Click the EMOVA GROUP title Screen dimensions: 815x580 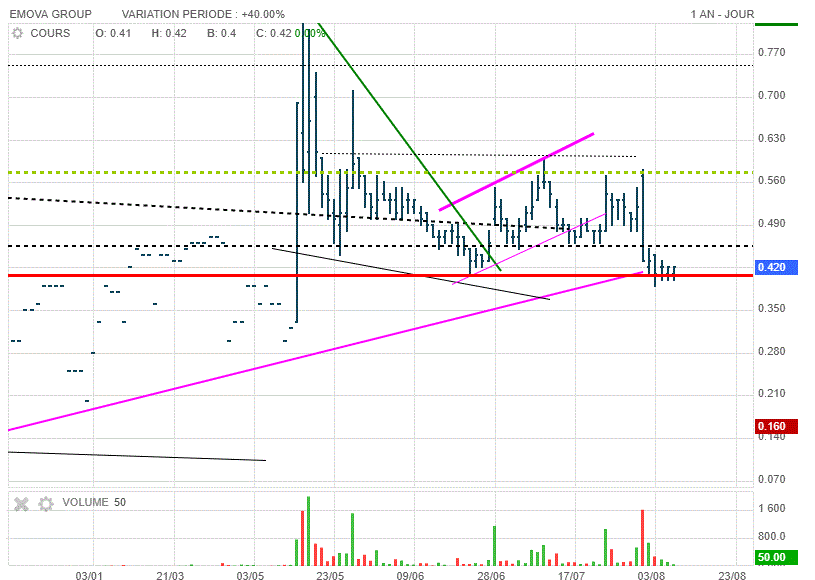(50, 14)
